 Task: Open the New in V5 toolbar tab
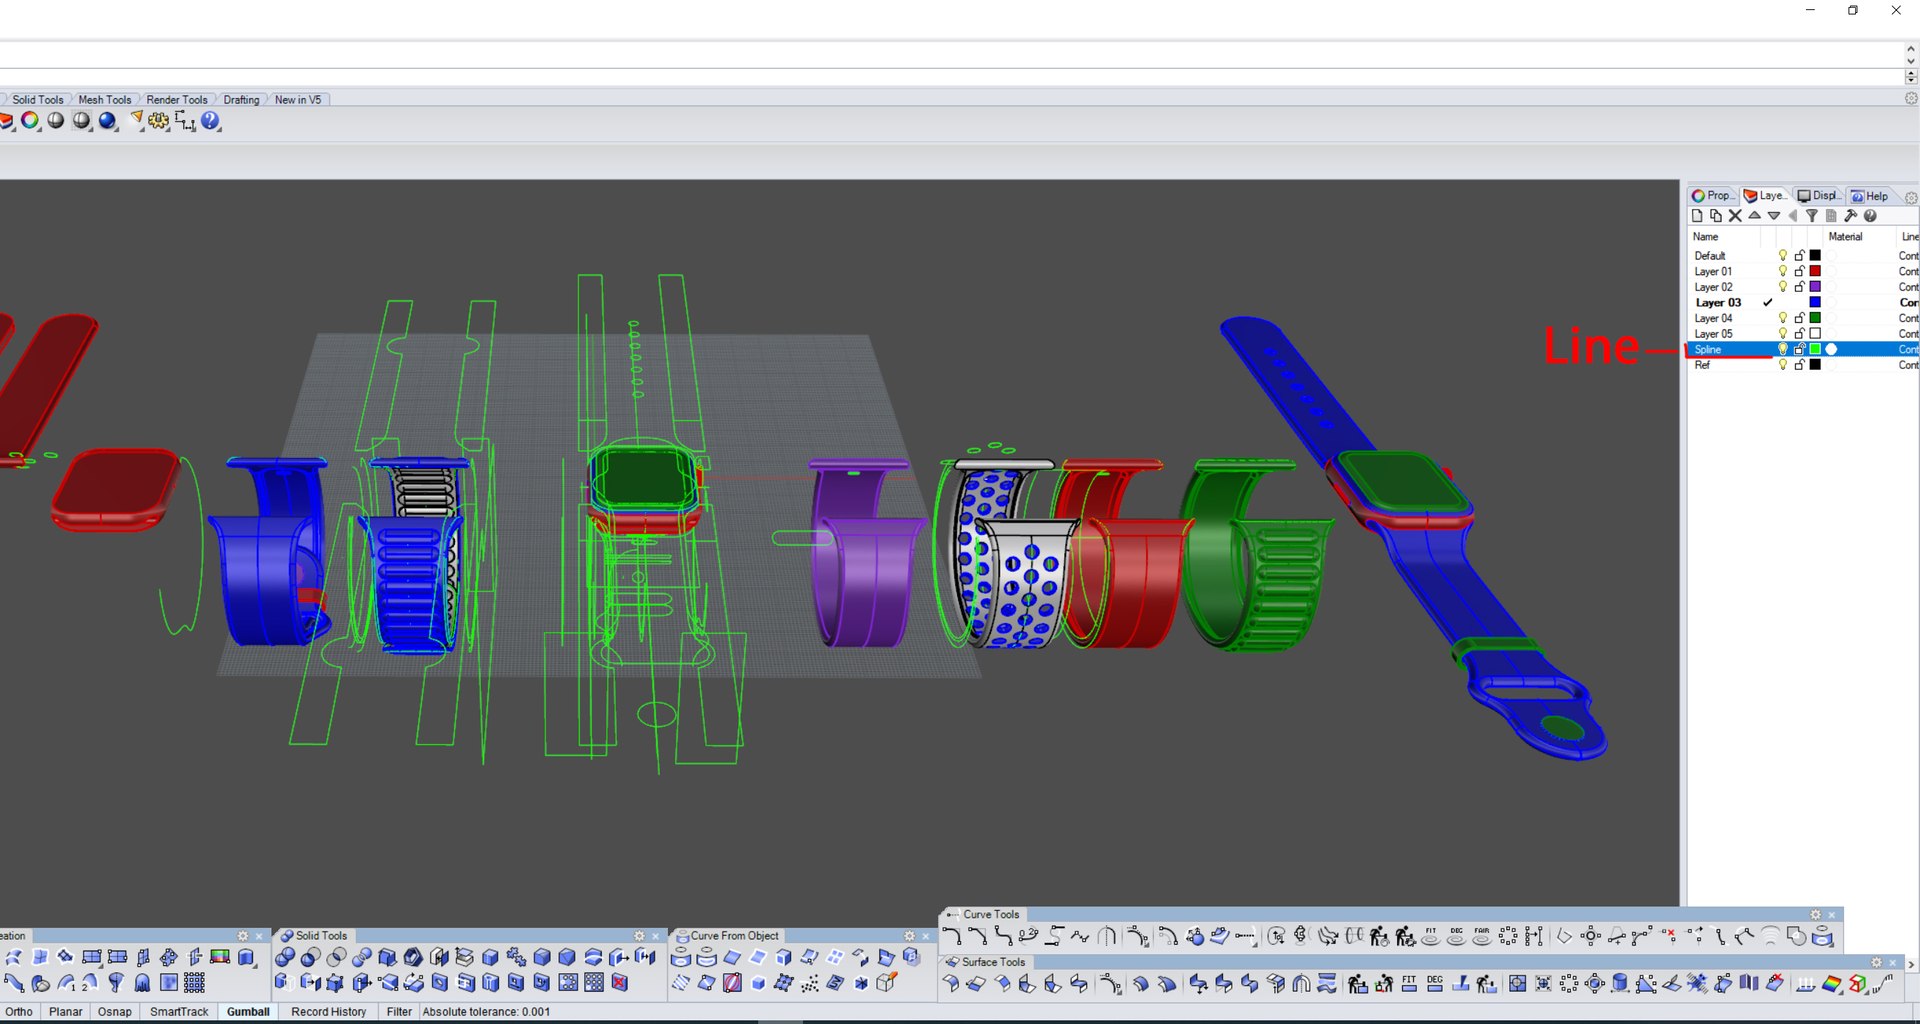click(298, 100)
